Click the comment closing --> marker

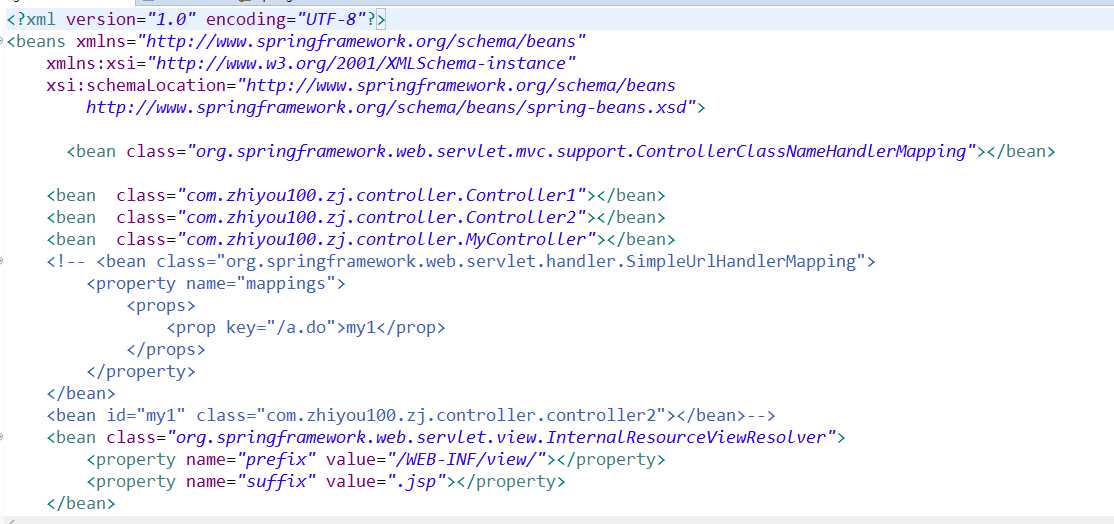pyautogui.click(x=762, y=415)
